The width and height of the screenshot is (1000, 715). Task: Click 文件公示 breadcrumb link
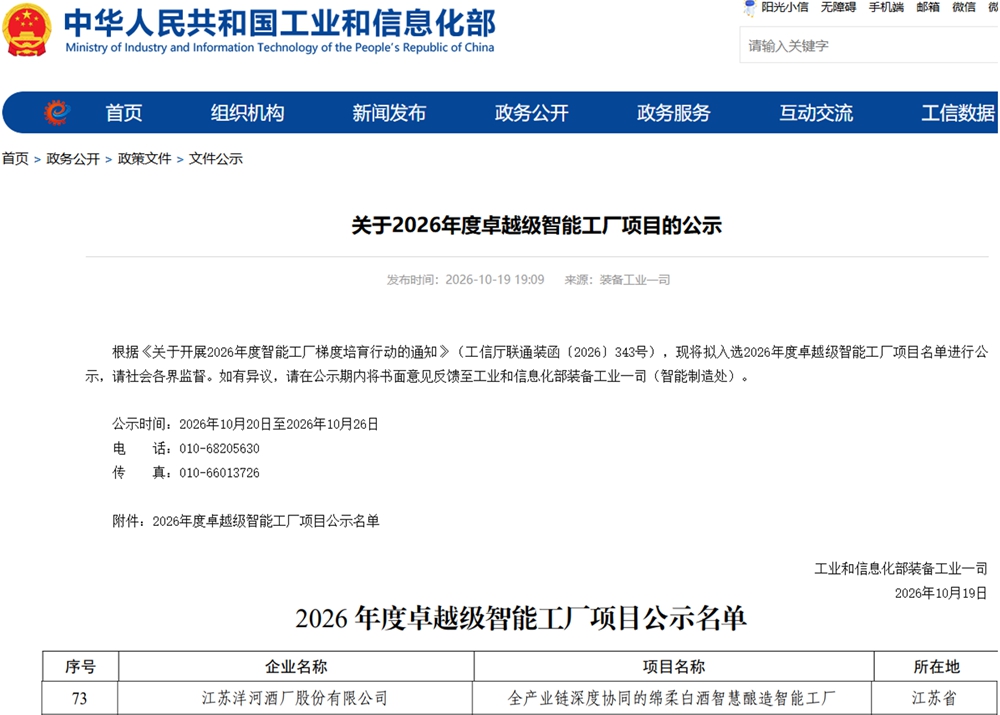click(x=216, y=158)
